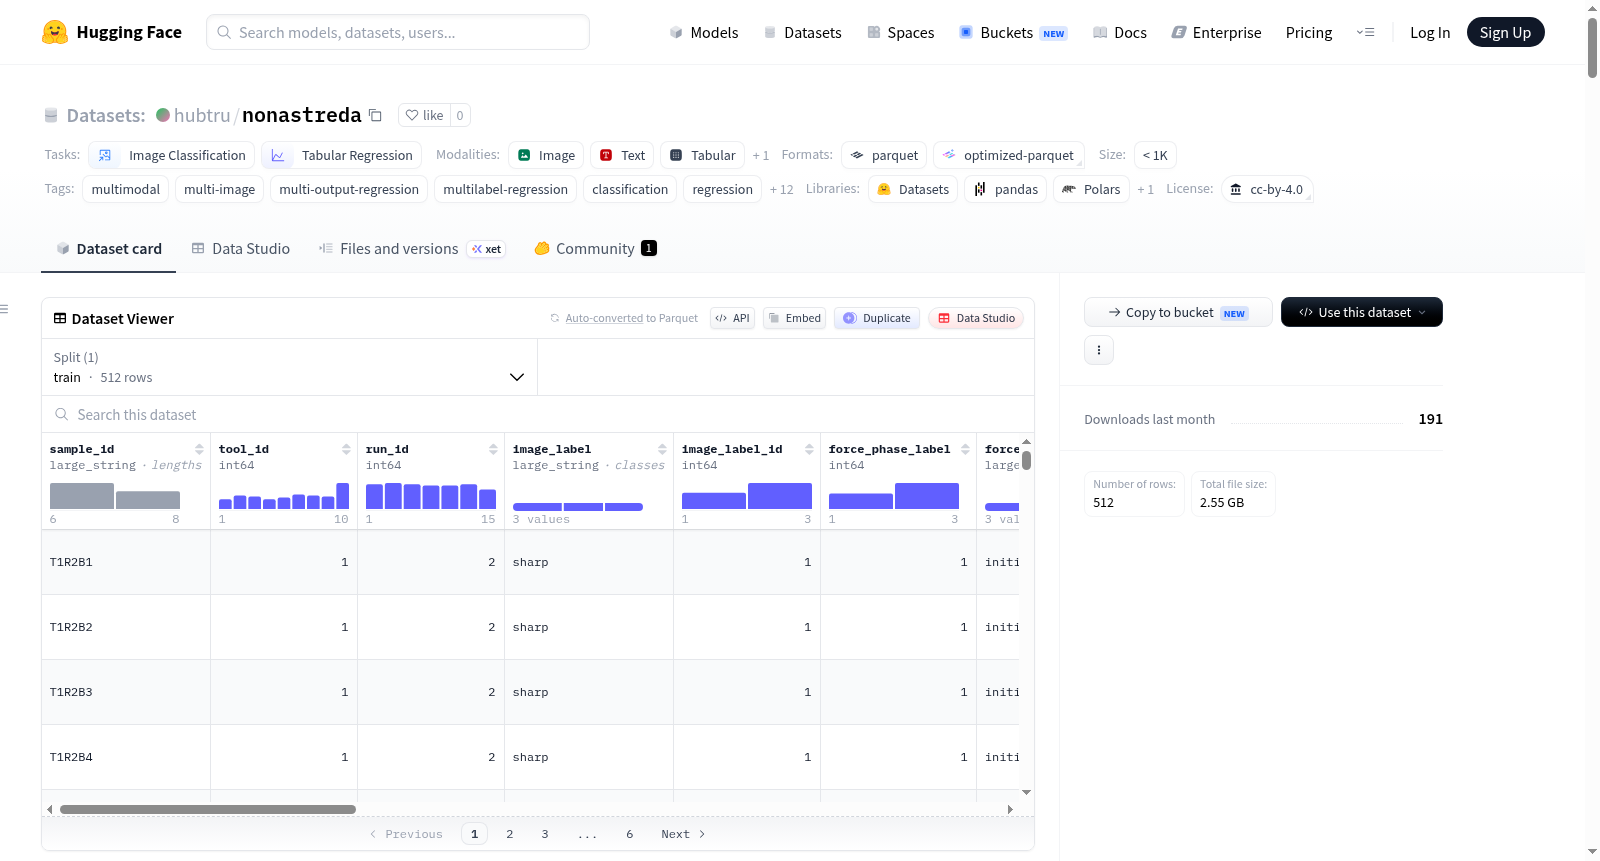Image resolution: width=1600 pixels, height=861 pixels.
Task: Expand the +1 more libraries
Action: tap(1146, 189)
